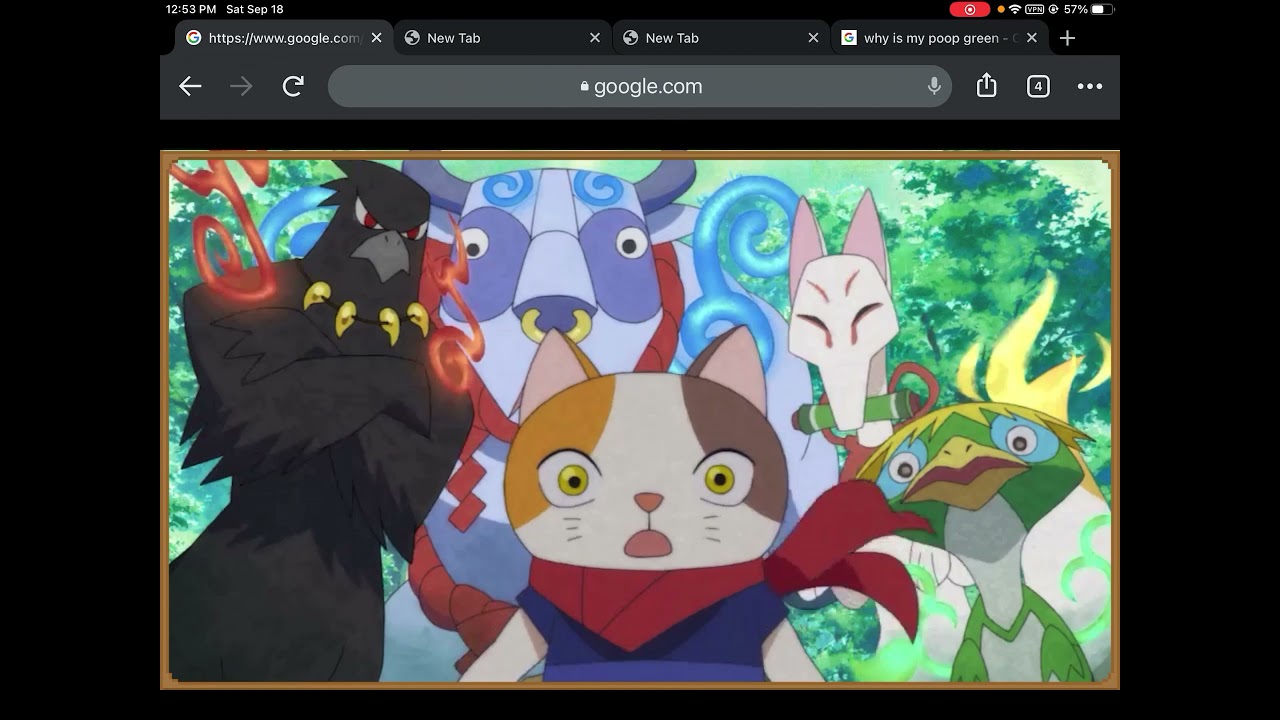Image resolution: width=1280 pixels, height=720 pixels.
Task: Click the google.com address bar
Action: point(640,87)
